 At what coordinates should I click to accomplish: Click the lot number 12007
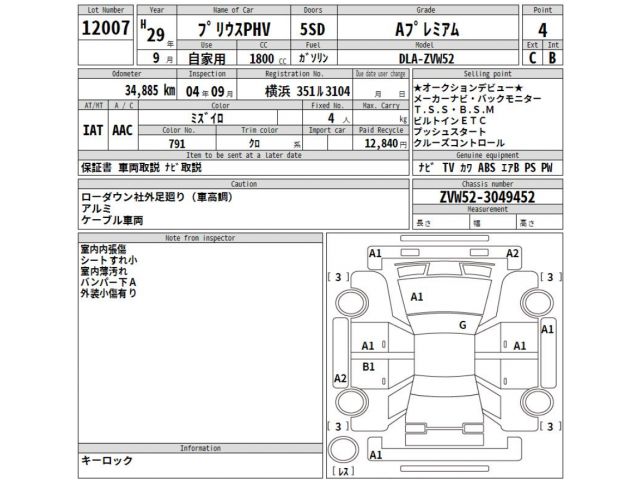click(106, 28)
